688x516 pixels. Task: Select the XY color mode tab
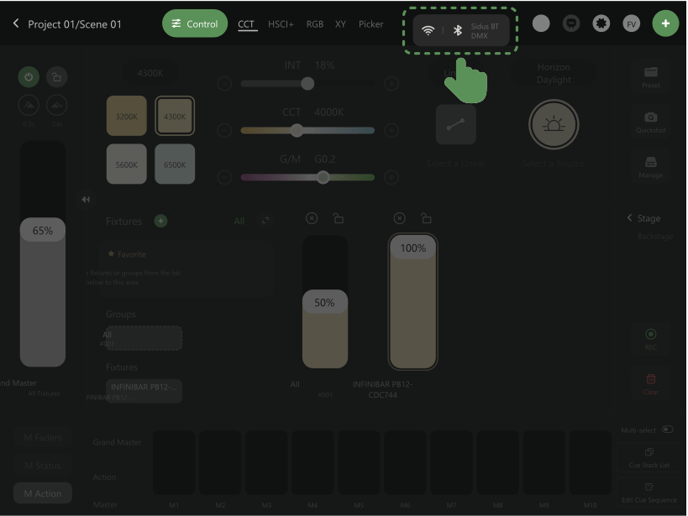tap(340, 24)
